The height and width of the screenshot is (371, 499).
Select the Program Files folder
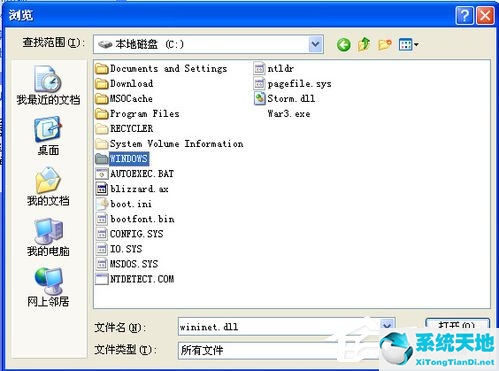pyautogui.click(x=137, y=114)
